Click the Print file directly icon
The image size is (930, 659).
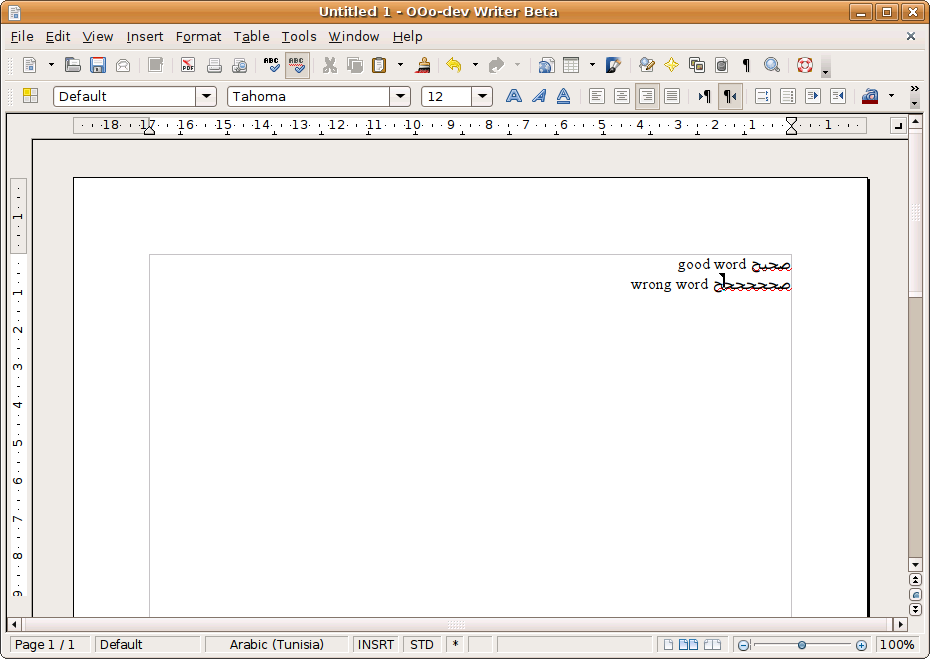coord(214,65)
